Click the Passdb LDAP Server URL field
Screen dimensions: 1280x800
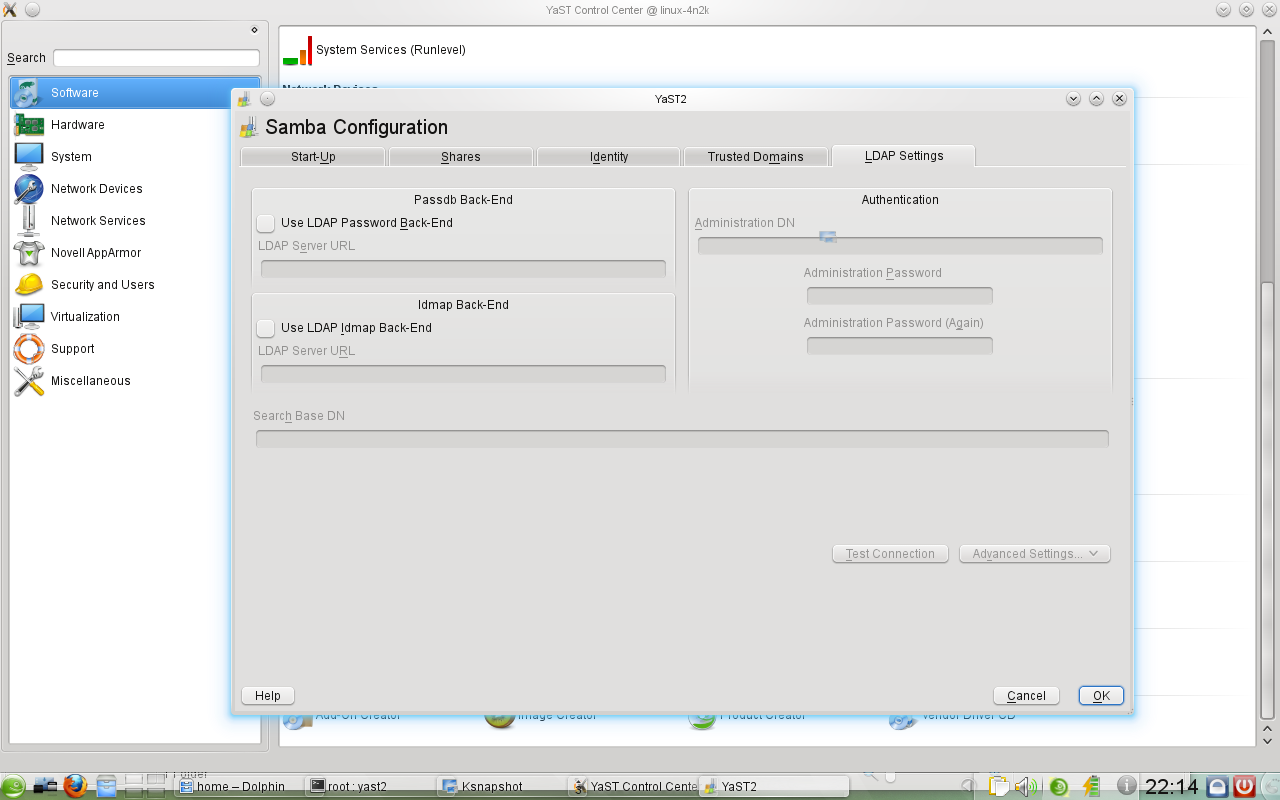(x=463, y=268)
